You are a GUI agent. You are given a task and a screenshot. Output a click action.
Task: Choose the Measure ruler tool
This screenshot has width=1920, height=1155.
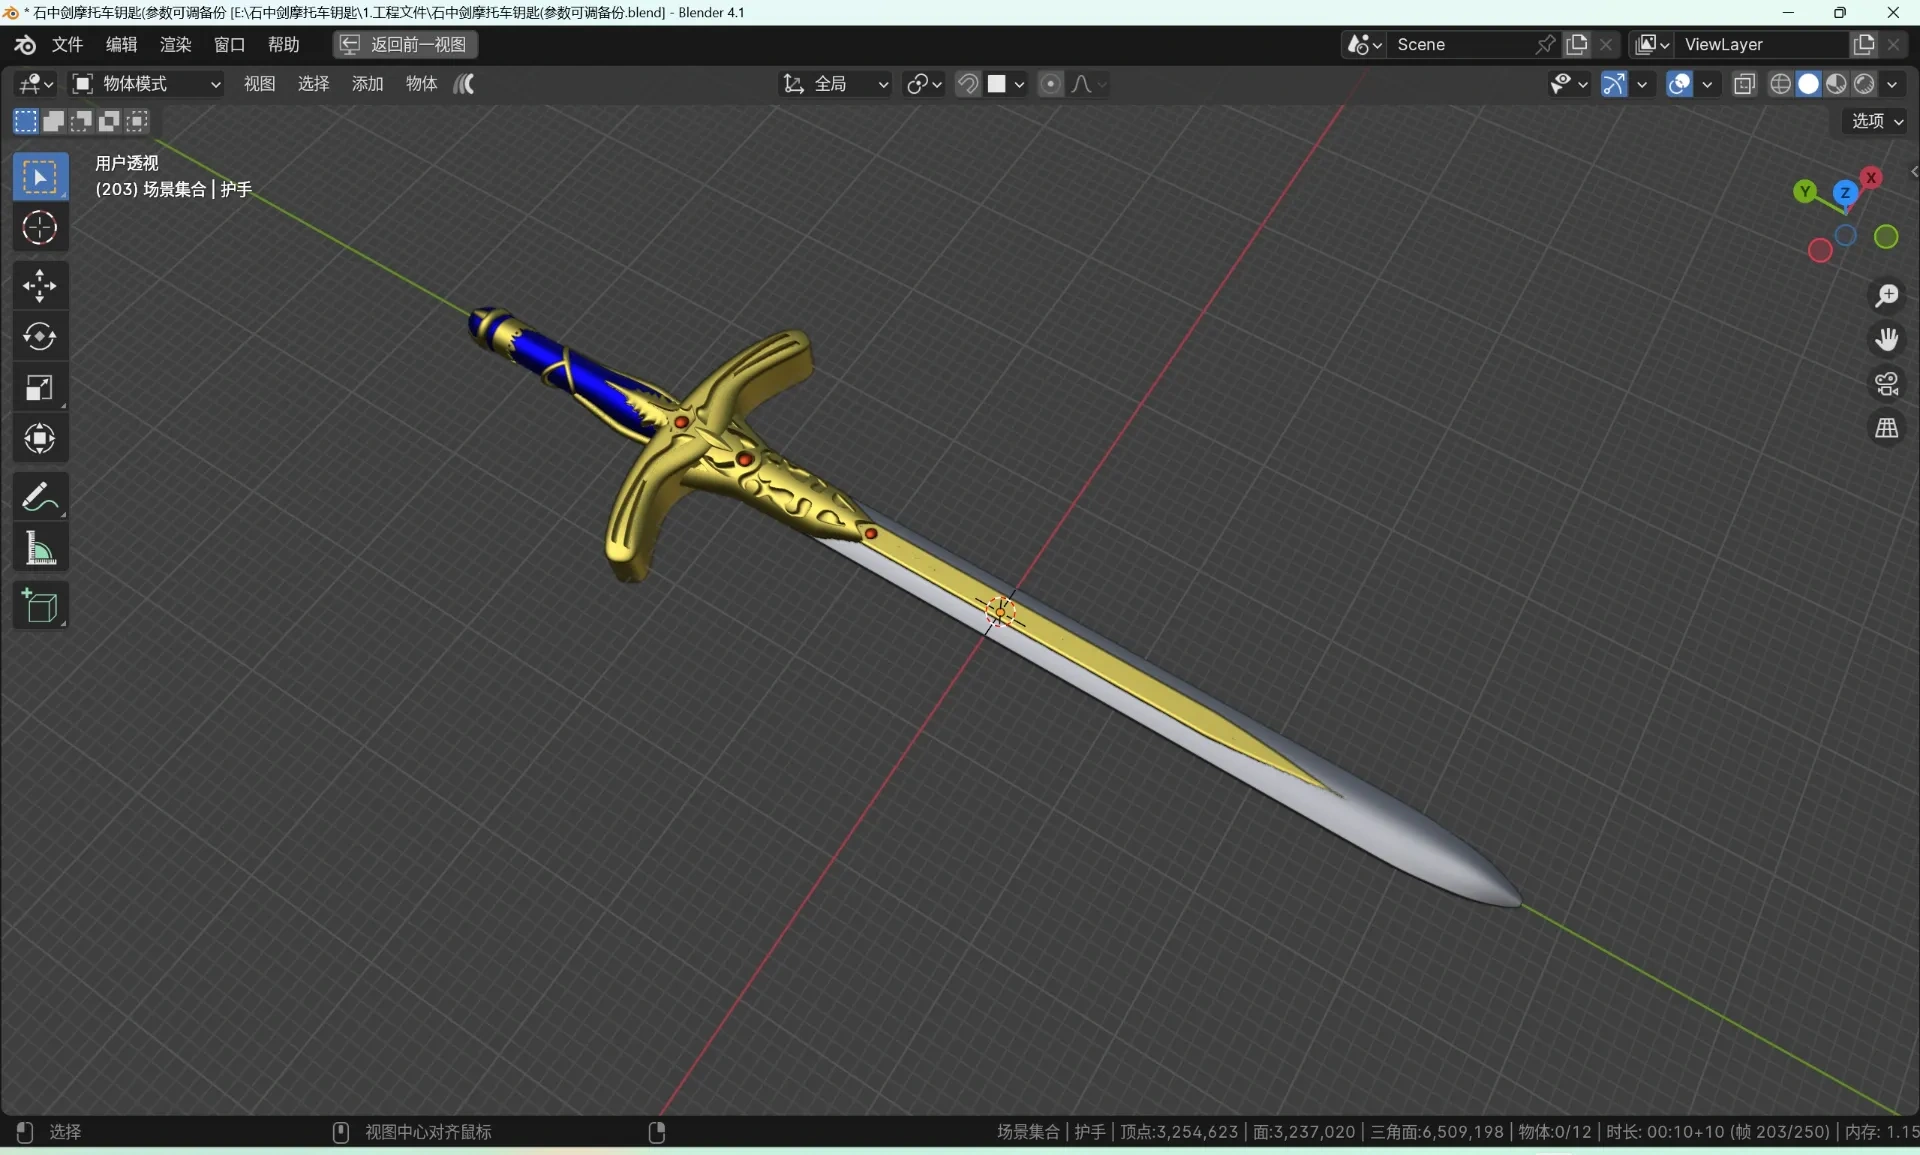click(x=40, y=548)
